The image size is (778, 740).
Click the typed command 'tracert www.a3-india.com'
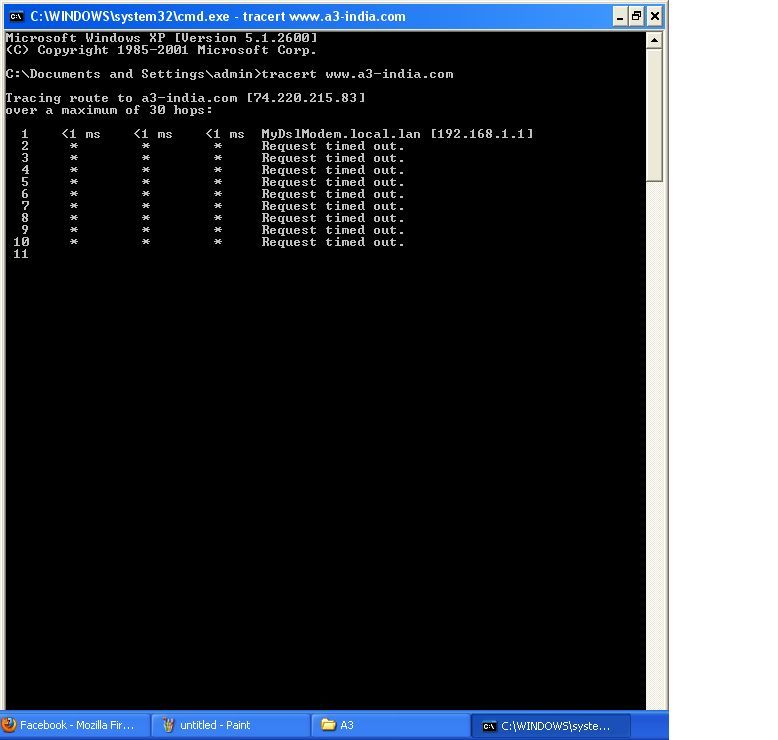[357, 74]
